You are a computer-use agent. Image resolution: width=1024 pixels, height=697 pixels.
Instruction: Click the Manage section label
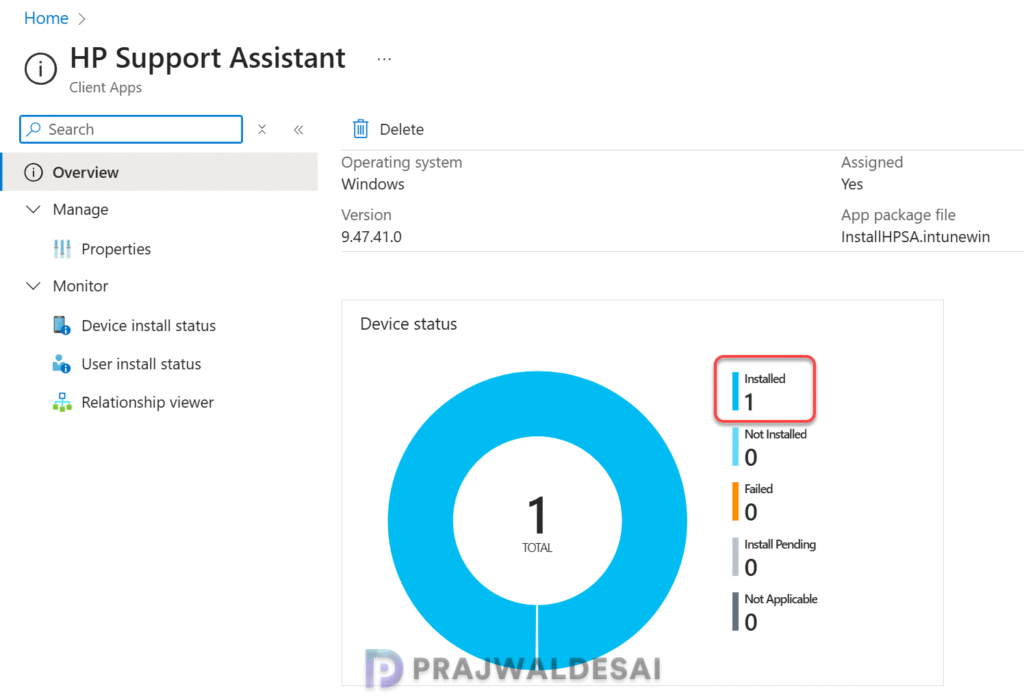[x=80, y=210]
